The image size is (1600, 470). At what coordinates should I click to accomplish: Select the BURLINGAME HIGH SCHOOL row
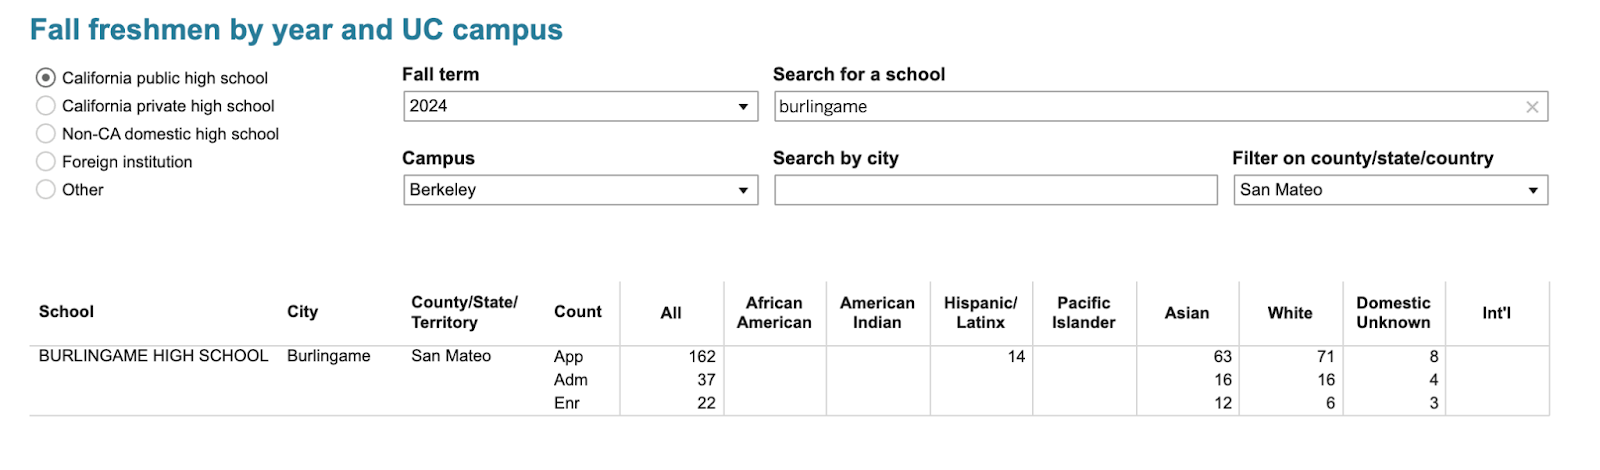tap(153, 356)
